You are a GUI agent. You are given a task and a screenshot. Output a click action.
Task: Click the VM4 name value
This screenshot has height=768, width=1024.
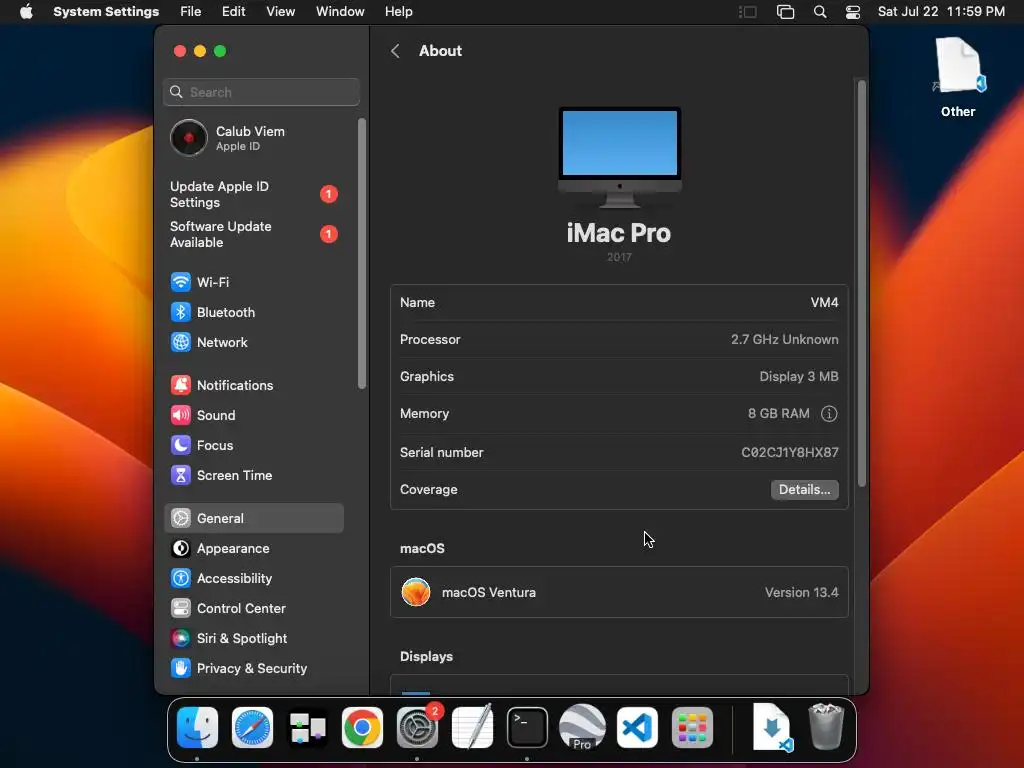(824, 302)
